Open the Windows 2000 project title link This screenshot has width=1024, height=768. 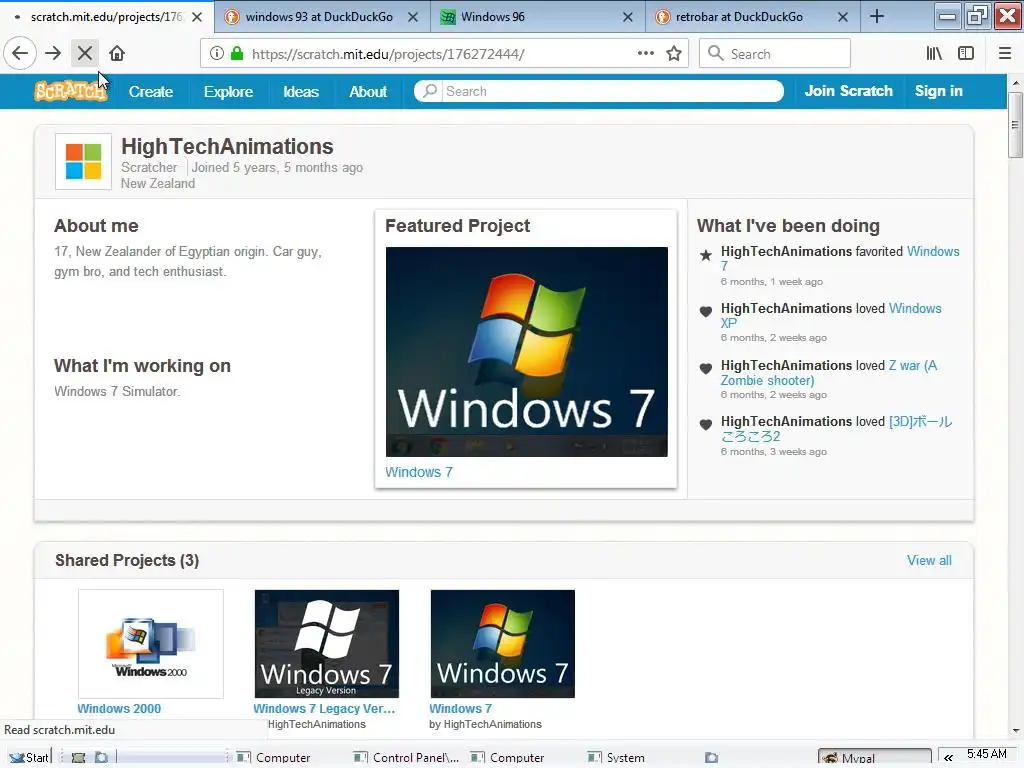tap(119, 709)
